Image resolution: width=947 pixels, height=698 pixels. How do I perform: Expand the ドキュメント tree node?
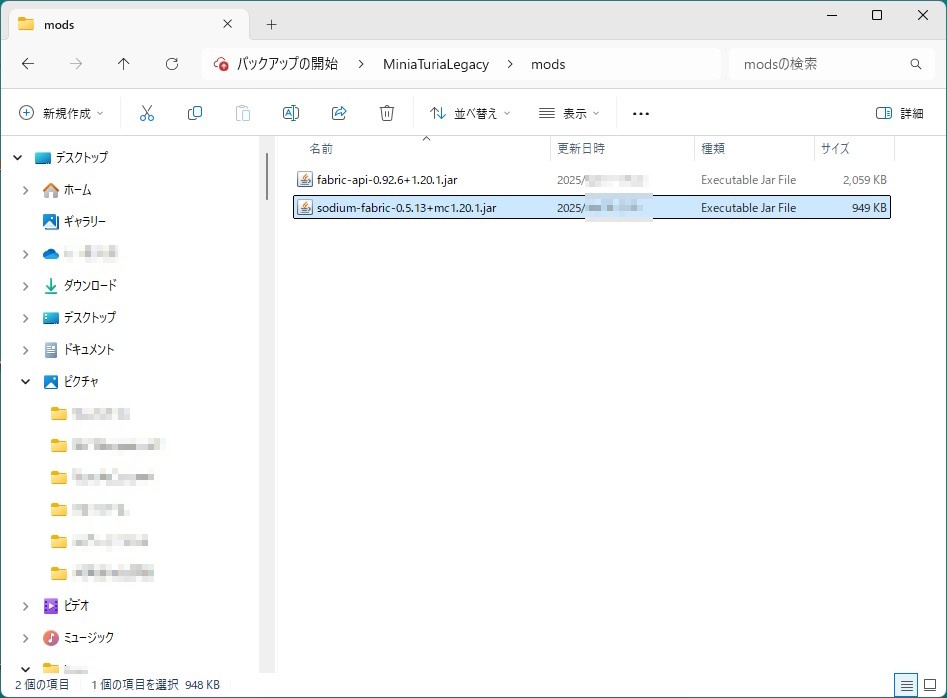point(25,350)
